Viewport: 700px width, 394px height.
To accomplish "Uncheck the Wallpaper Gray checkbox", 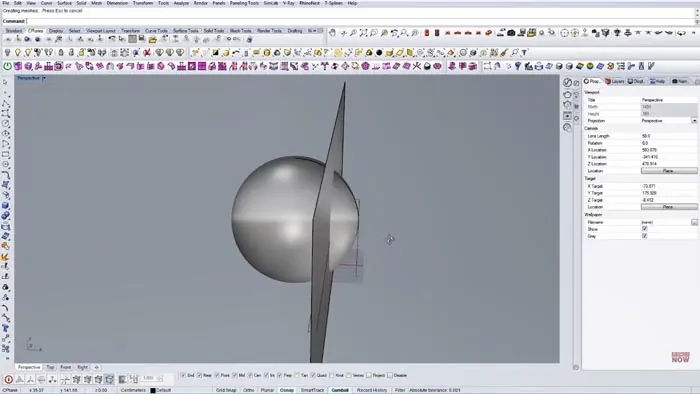I will pyautogui.click(x=644, y=236).
